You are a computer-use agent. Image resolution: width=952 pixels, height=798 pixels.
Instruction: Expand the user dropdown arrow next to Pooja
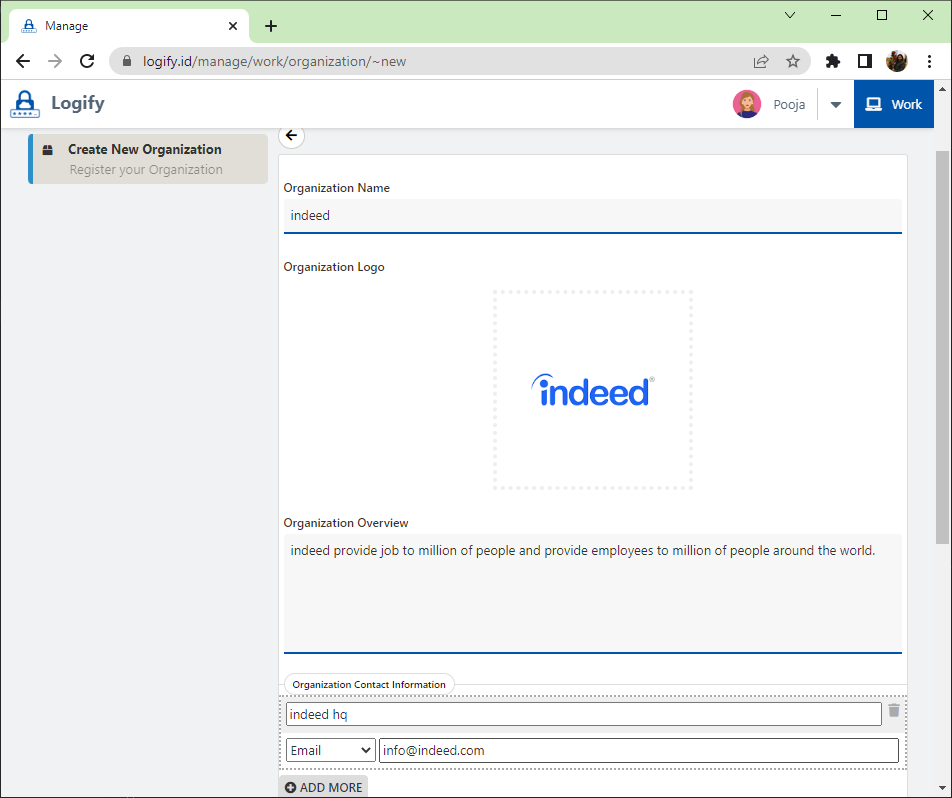click(x=836, y=105)
